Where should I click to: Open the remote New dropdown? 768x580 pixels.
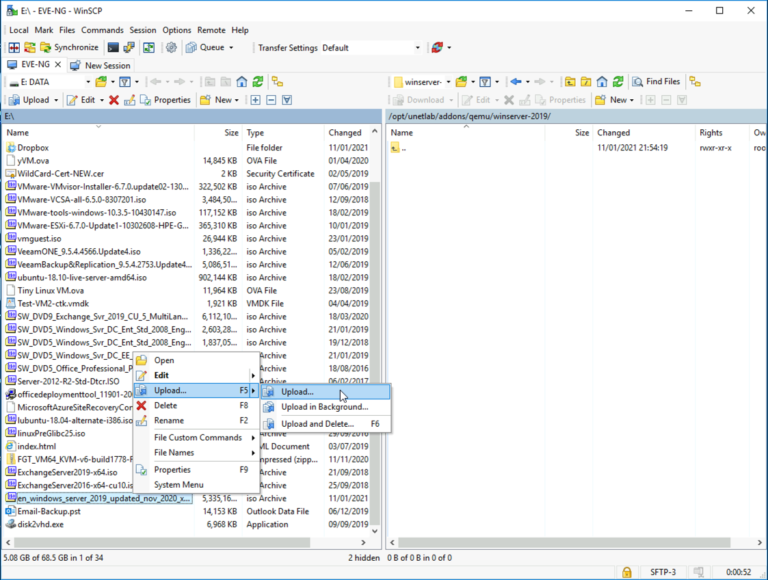631,100
